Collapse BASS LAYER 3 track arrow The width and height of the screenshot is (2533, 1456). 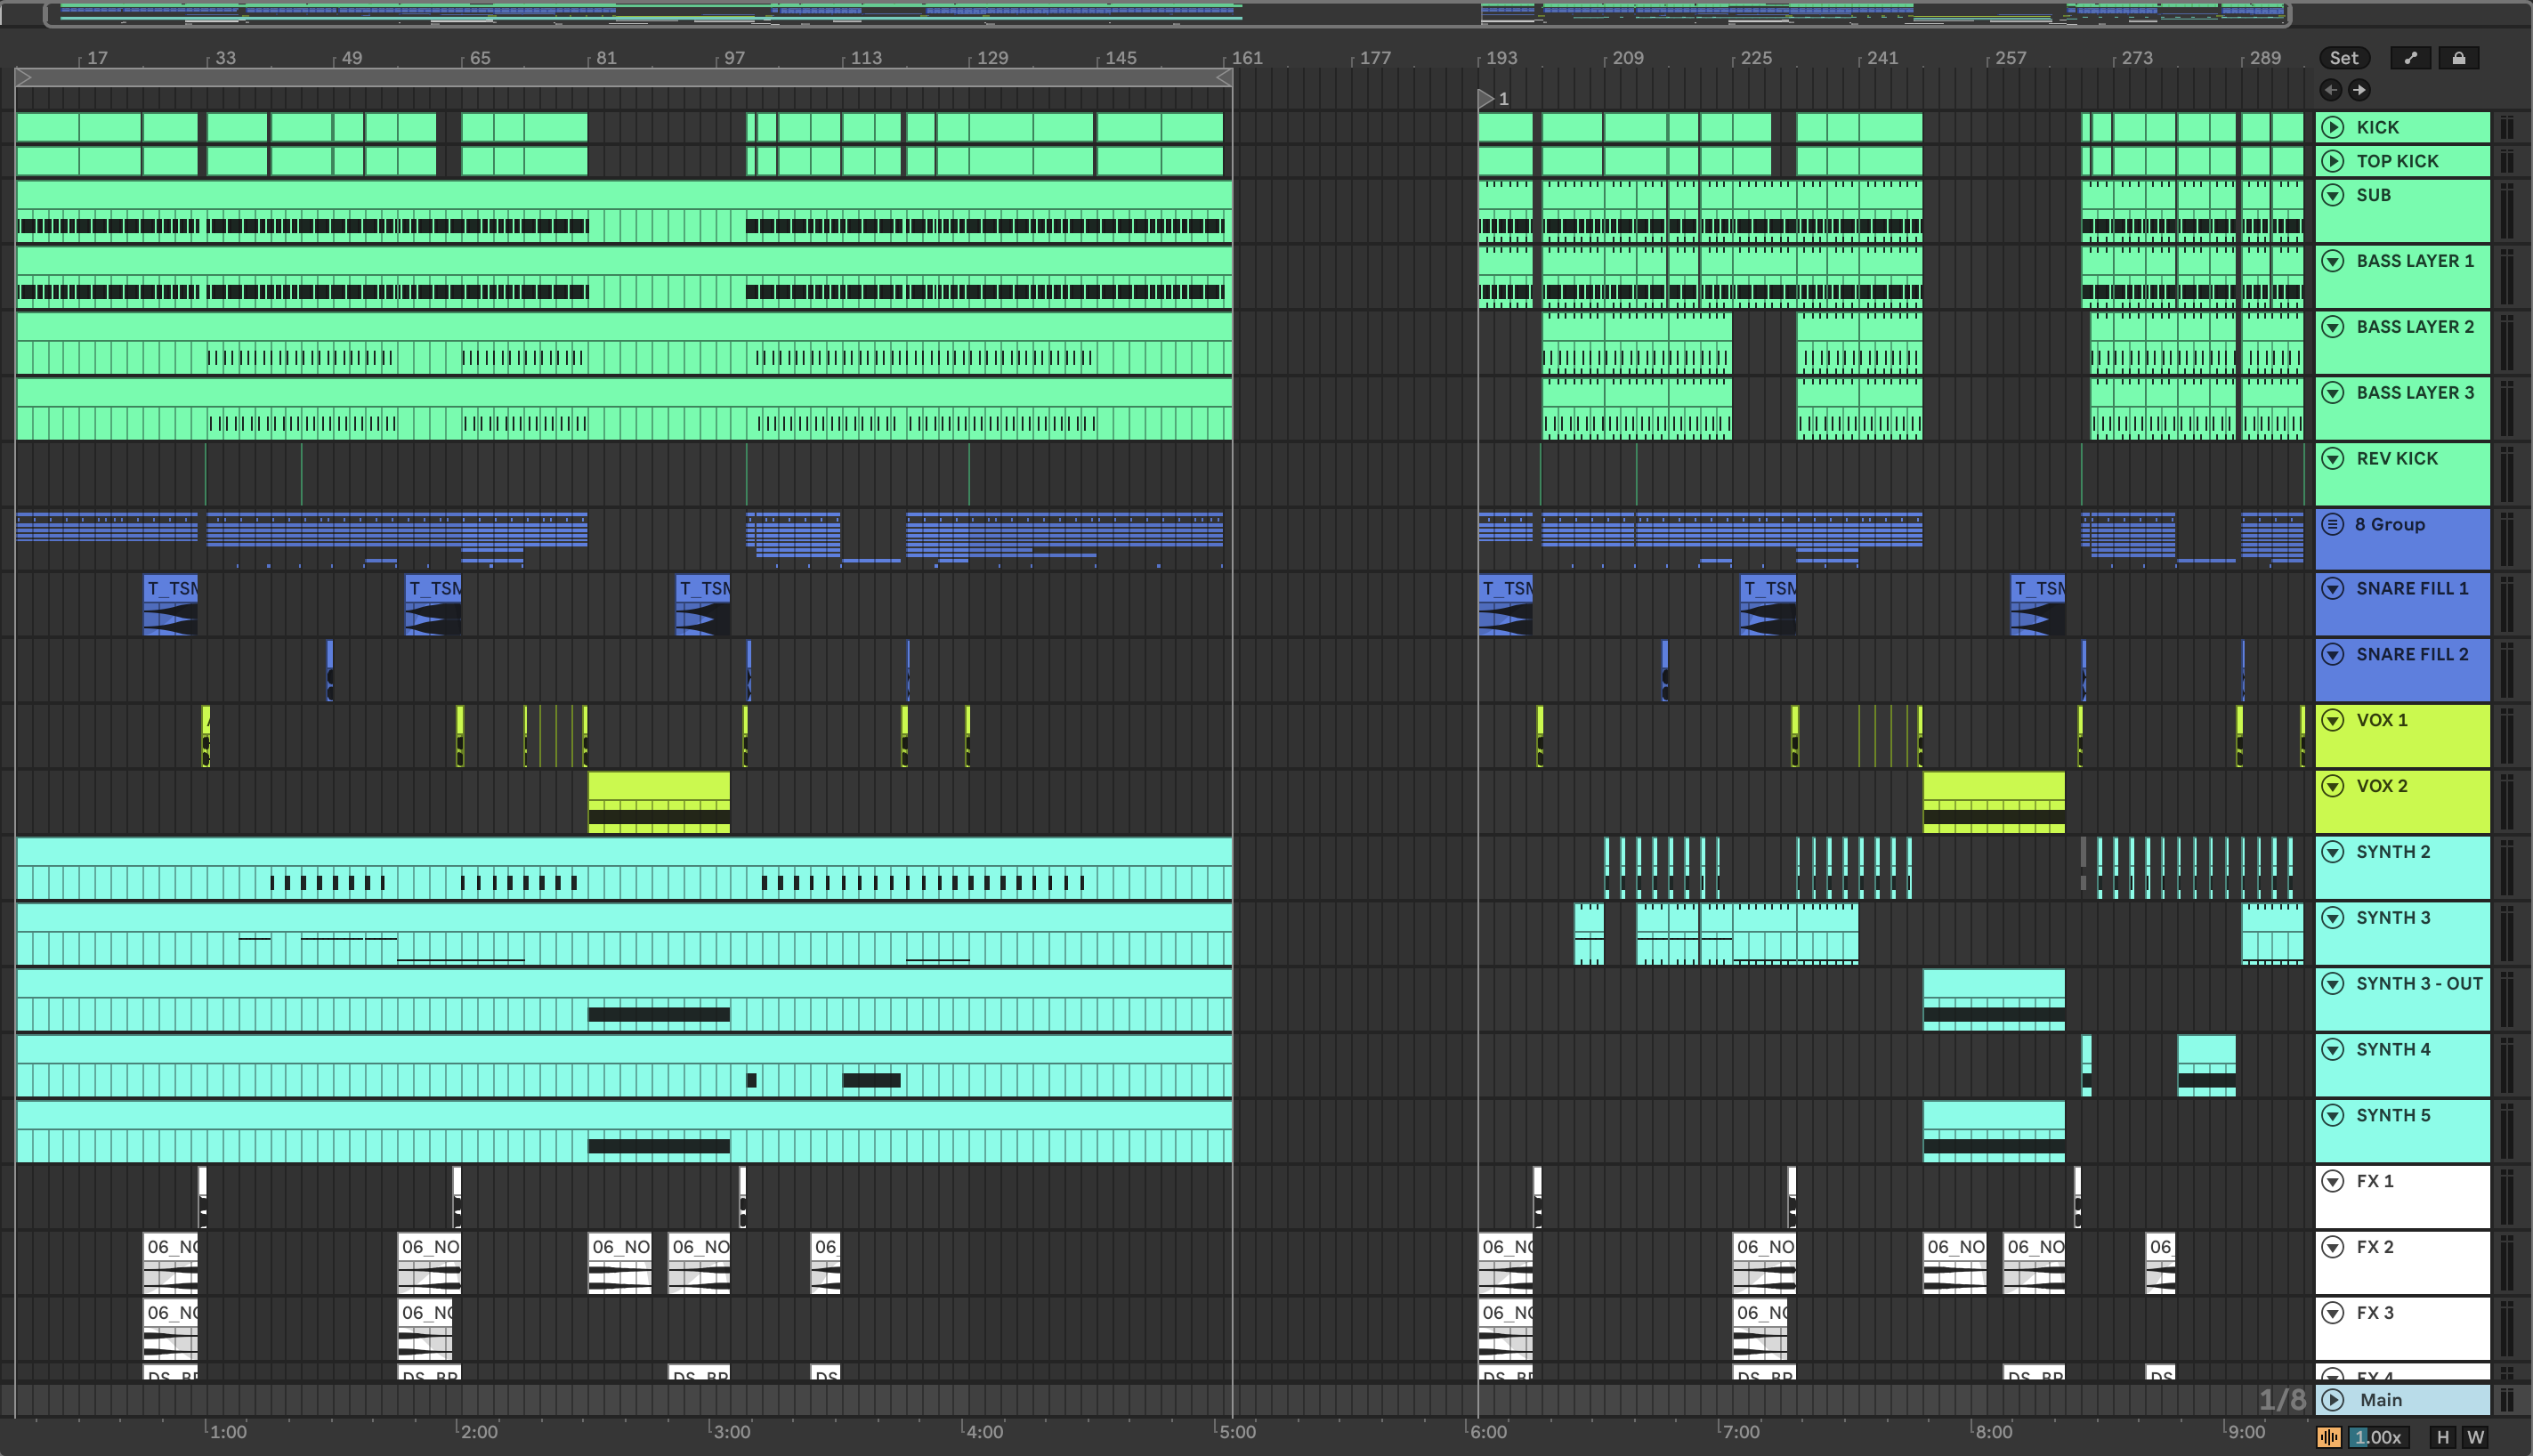click(2333, 393)
